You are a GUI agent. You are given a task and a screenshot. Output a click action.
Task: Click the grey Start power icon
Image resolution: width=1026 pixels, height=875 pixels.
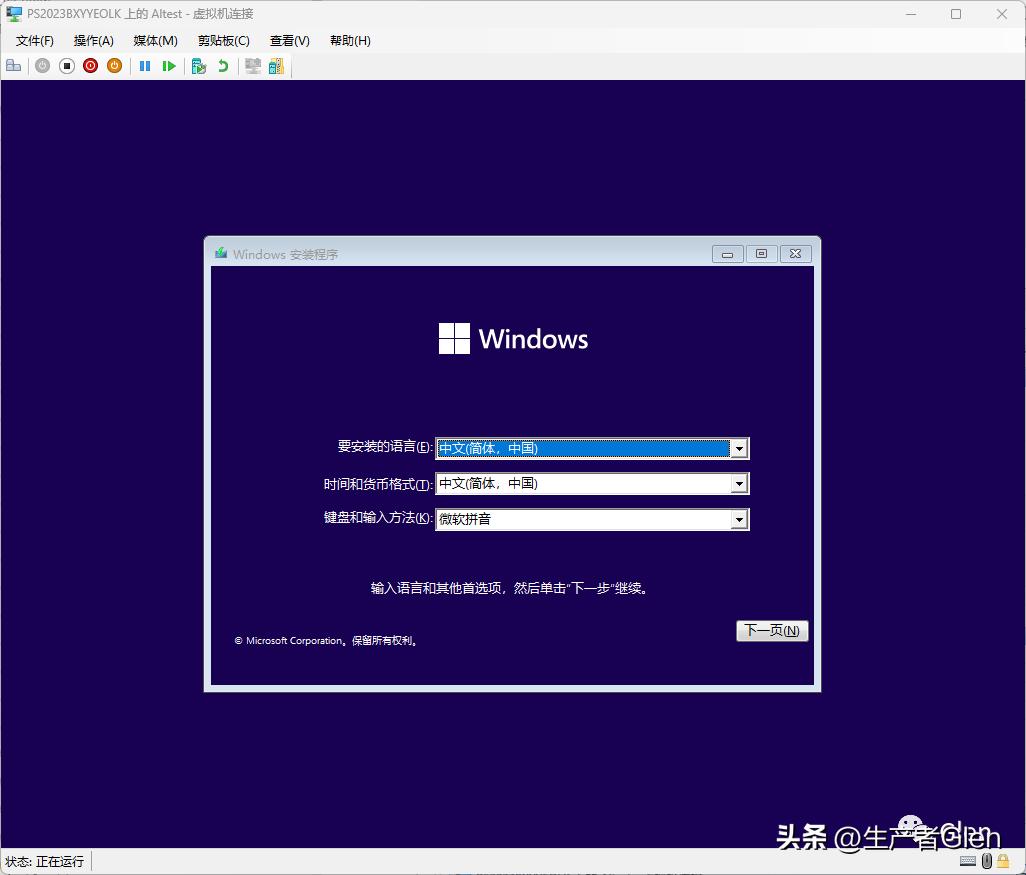click(x=43, y=65)
